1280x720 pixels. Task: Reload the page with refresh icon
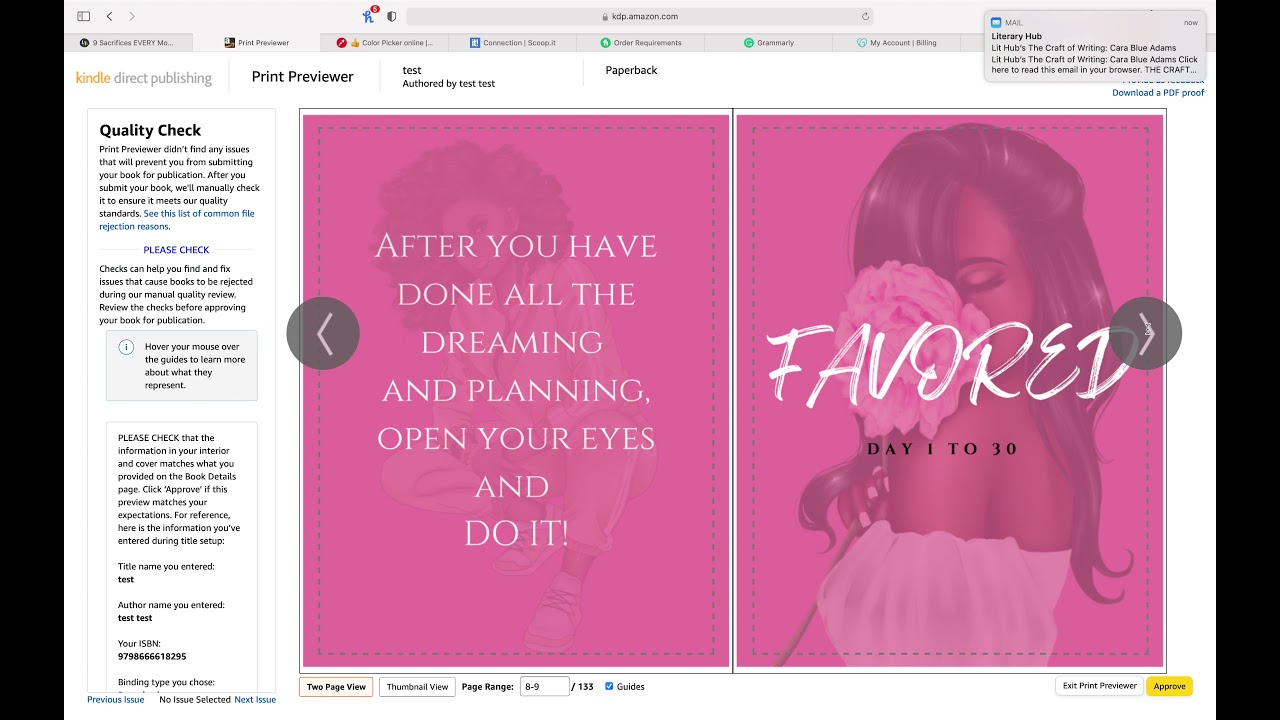[x=865, y=16]
